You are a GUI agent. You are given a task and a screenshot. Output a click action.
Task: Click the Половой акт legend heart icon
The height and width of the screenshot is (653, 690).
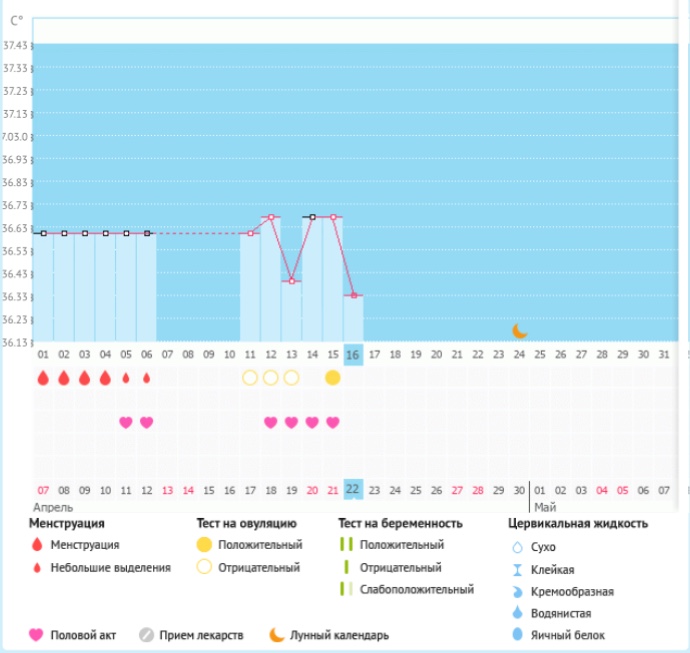[x=37, y=635]
